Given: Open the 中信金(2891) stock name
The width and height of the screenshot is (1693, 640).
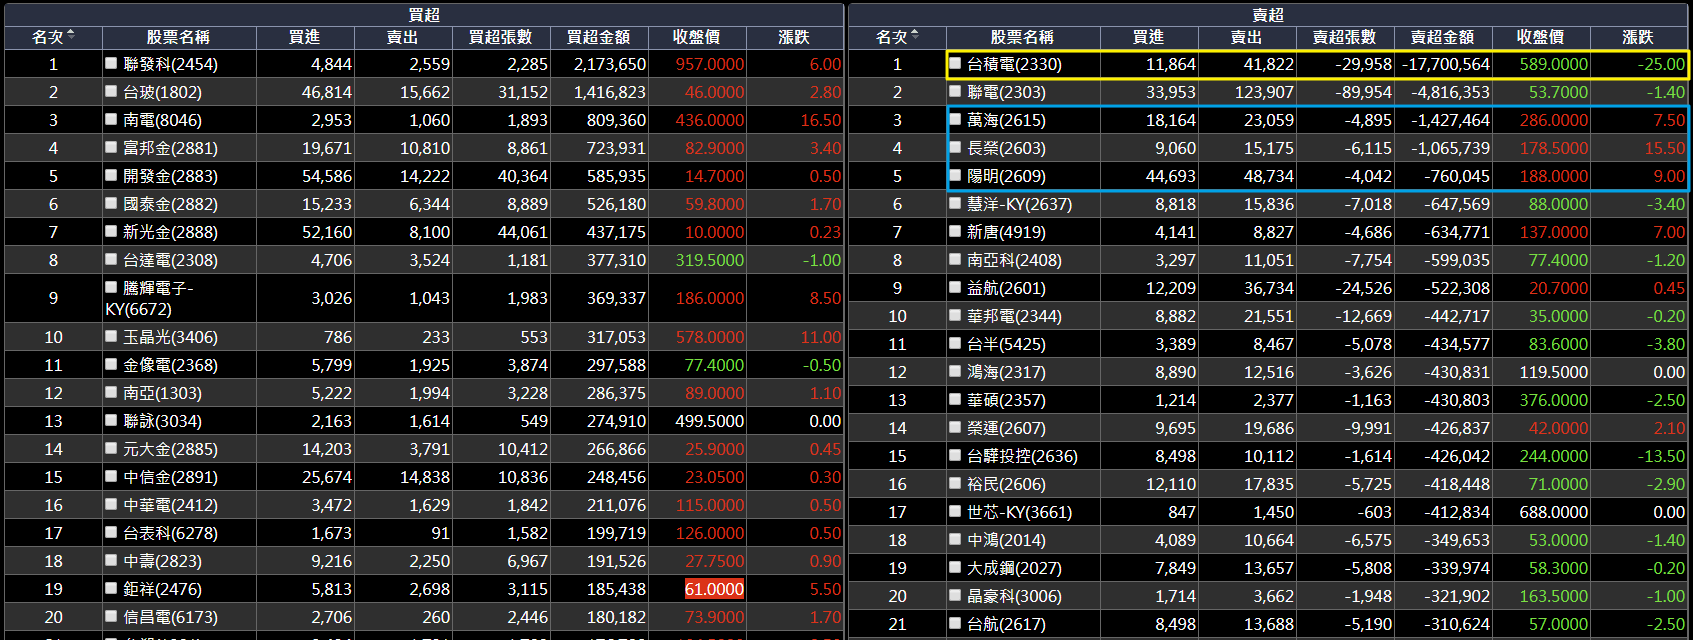Looking at the screenshot, I should click(x=170, y=477).
